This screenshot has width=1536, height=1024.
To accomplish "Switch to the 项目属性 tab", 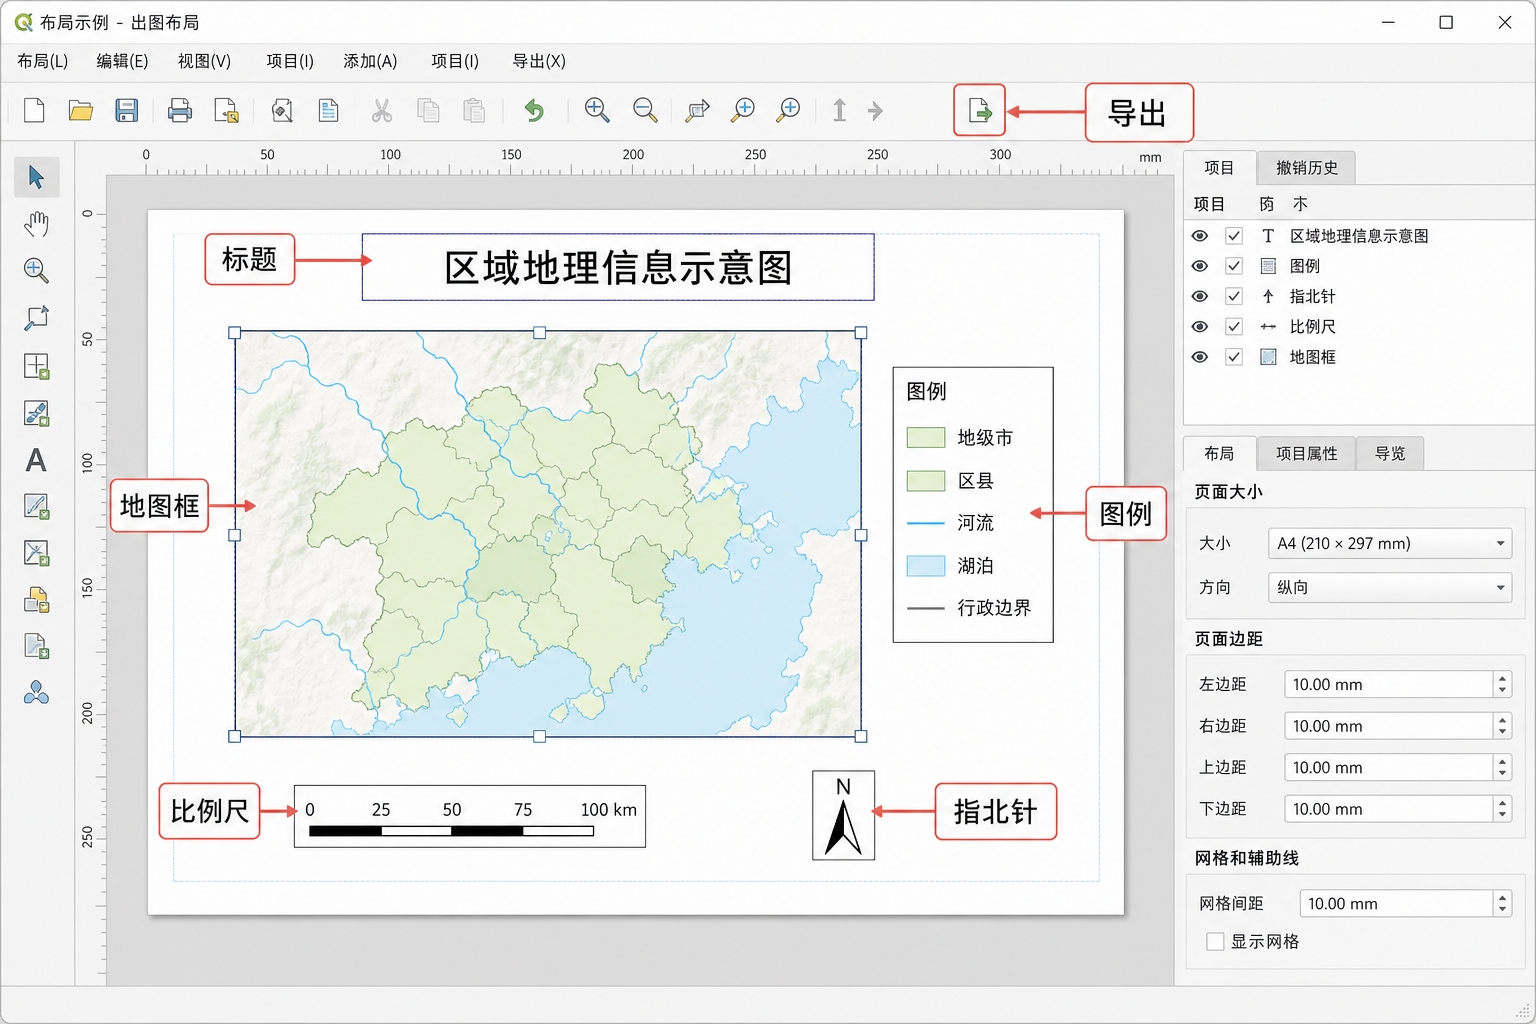I will [1306, 453].
